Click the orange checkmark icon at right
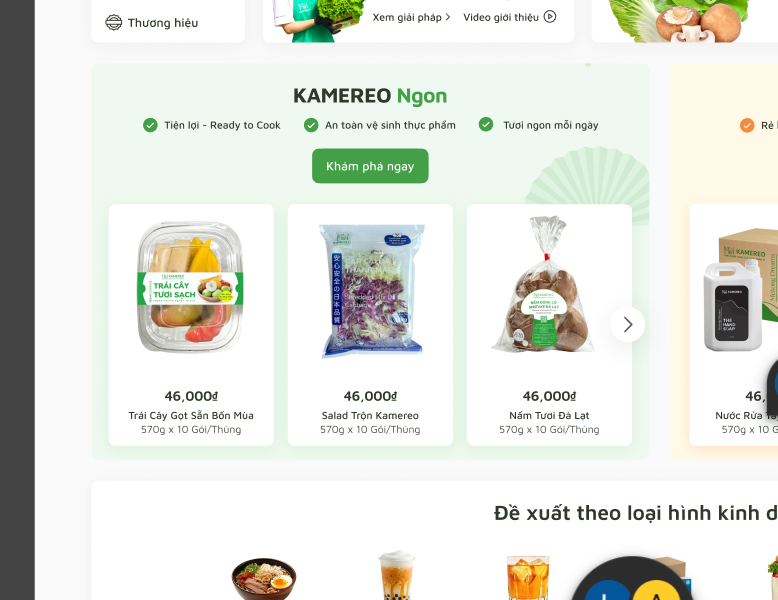This screenshot has width=778, height=600. (747, 126)
